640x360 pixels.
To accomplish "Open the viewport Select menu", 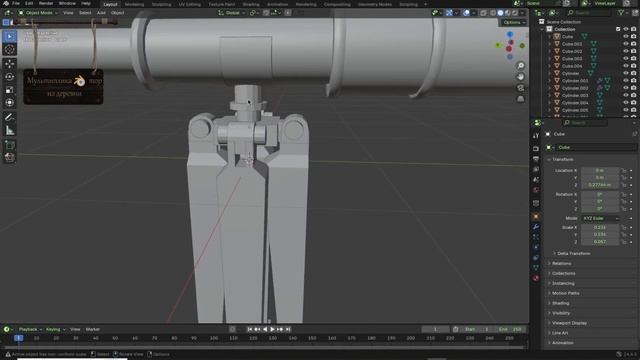I will 85,13.
